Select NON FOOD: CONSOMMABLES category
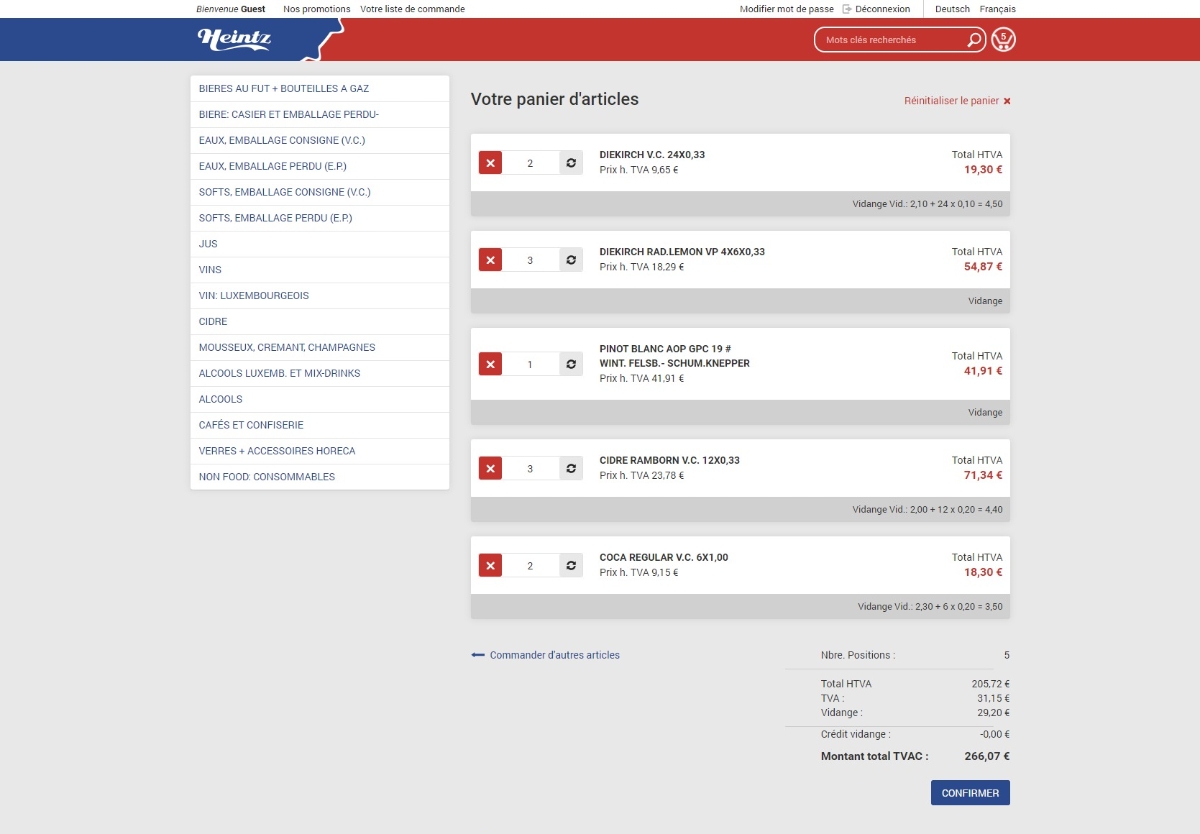The width and height of the screenshot is (1200, 834). (320, 477)
